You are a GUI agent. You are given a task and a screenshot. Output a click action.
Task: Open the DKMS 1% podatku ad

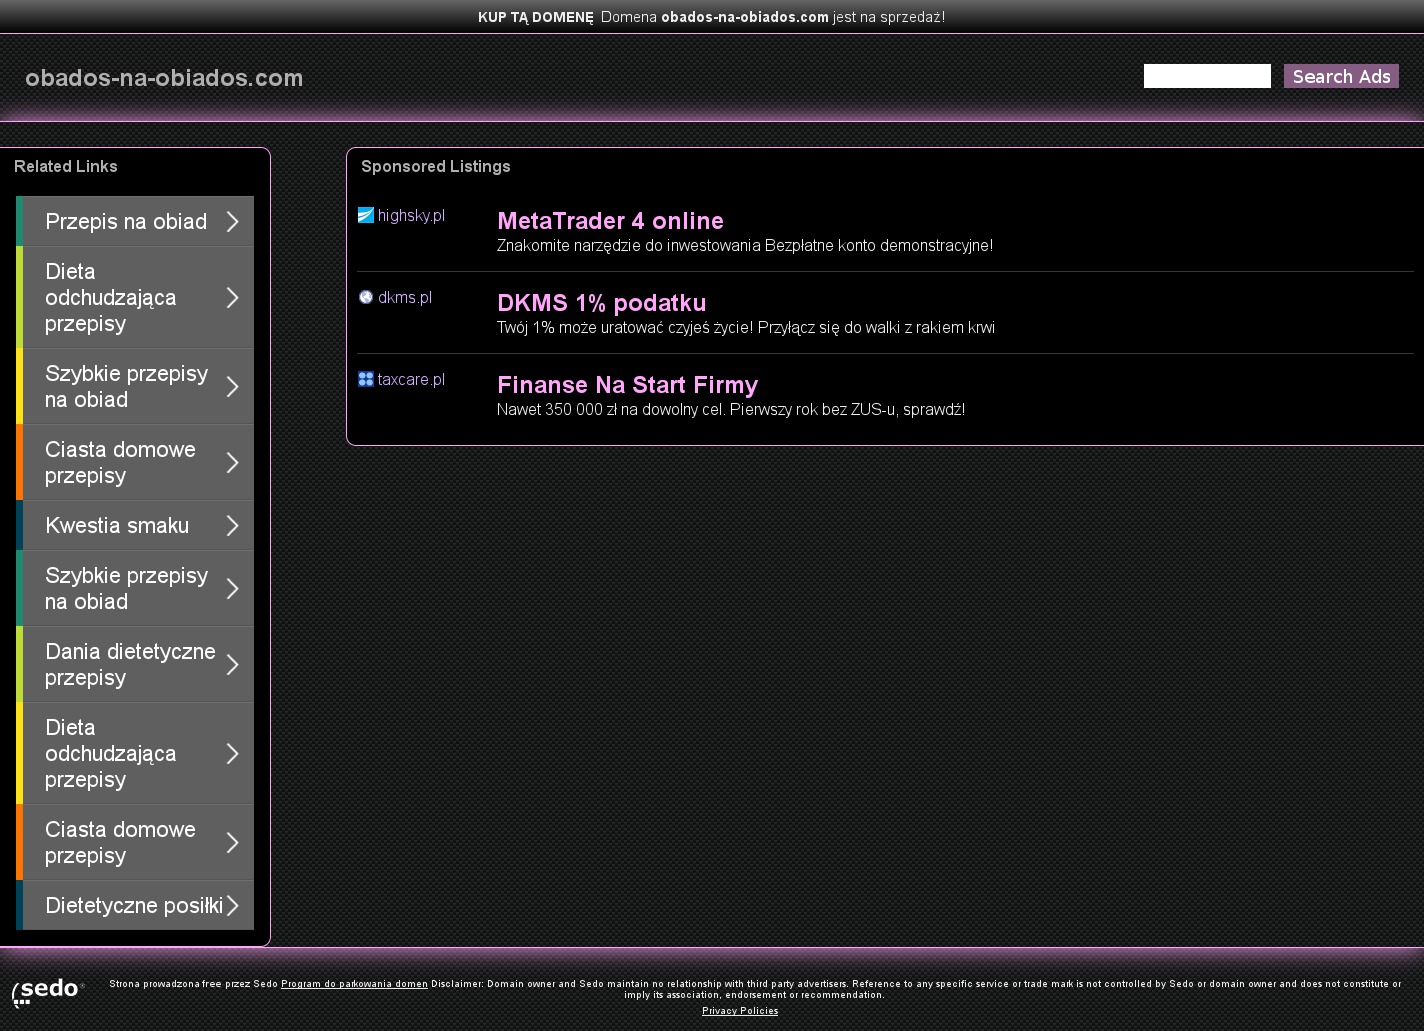coord(601,303)
